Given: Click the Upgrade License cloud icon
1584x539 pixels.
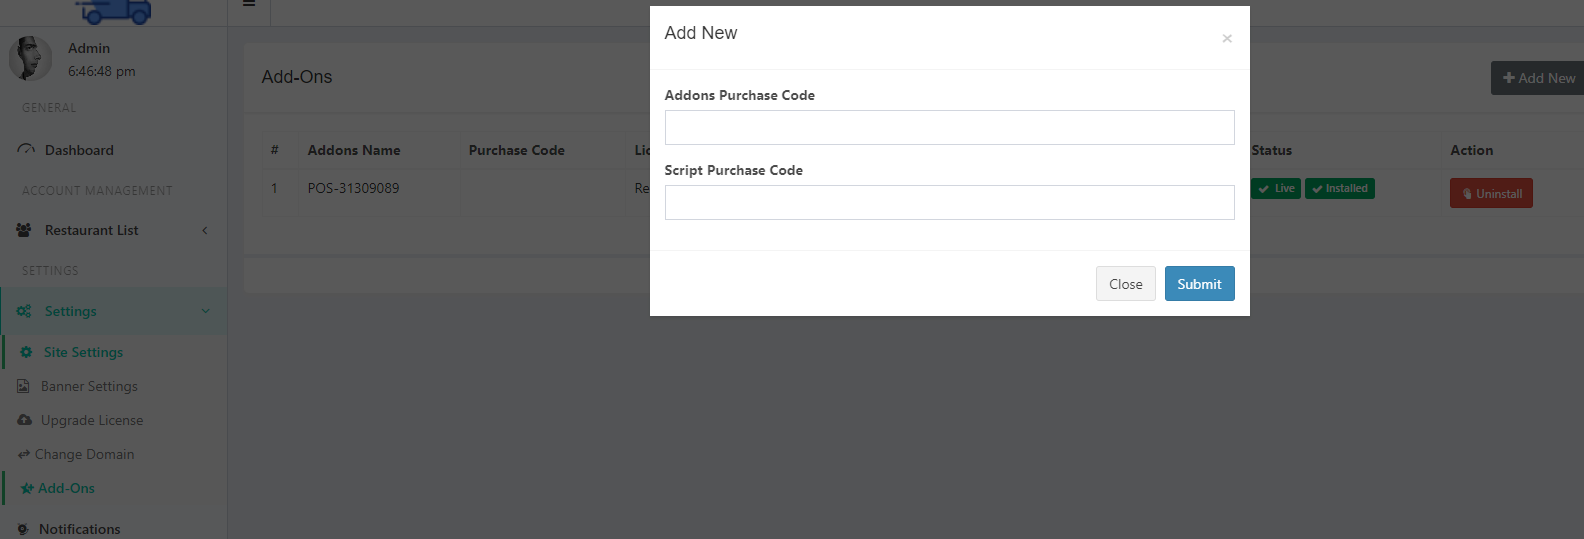Looking at the screenshot, I should (24, 420).
